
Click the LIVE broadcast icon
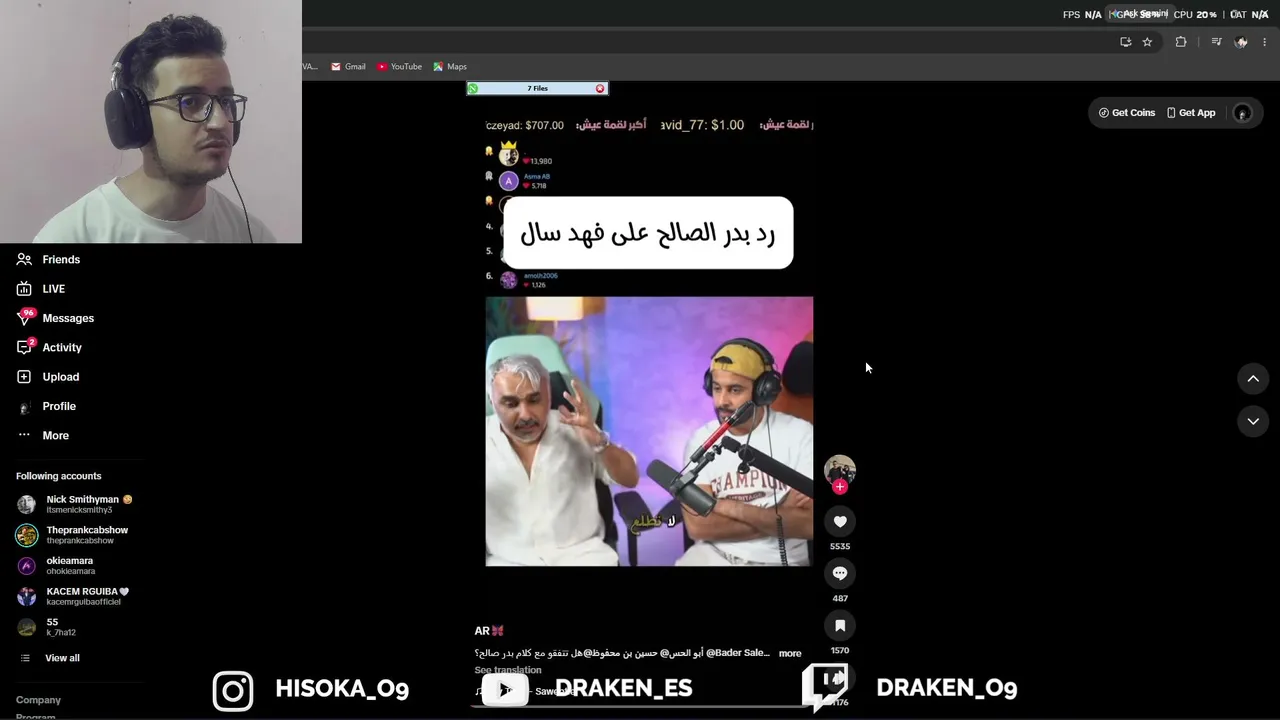(24, 289)
